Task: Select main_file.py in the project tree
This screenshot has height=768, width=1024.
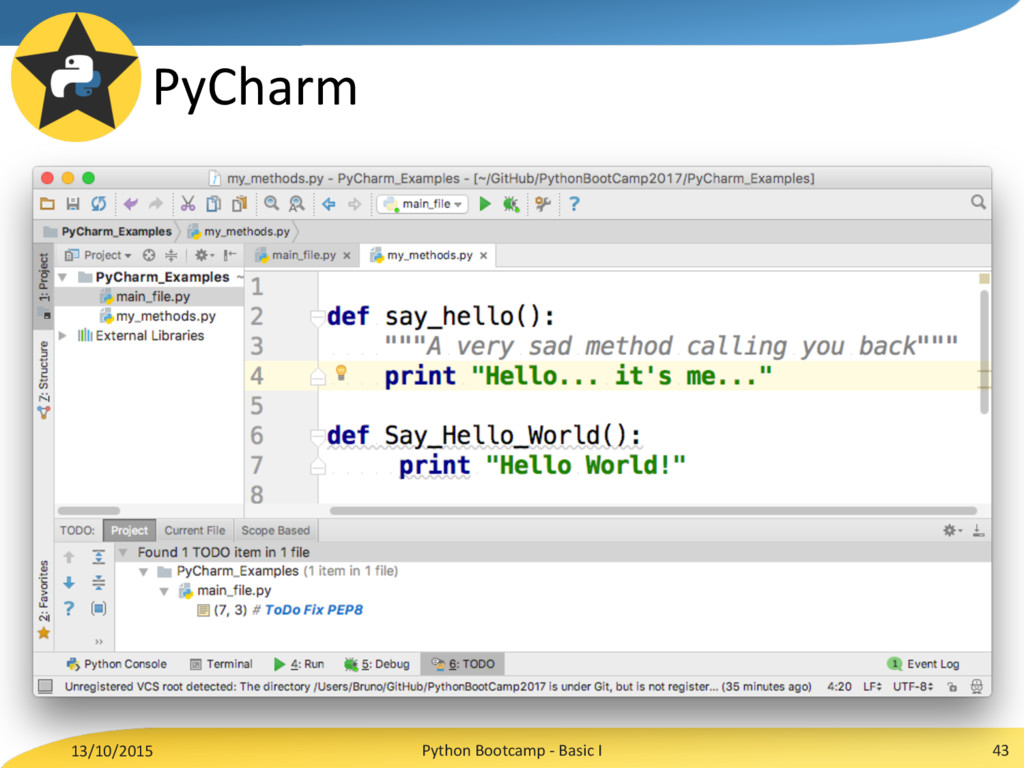Action: (150, 296)
